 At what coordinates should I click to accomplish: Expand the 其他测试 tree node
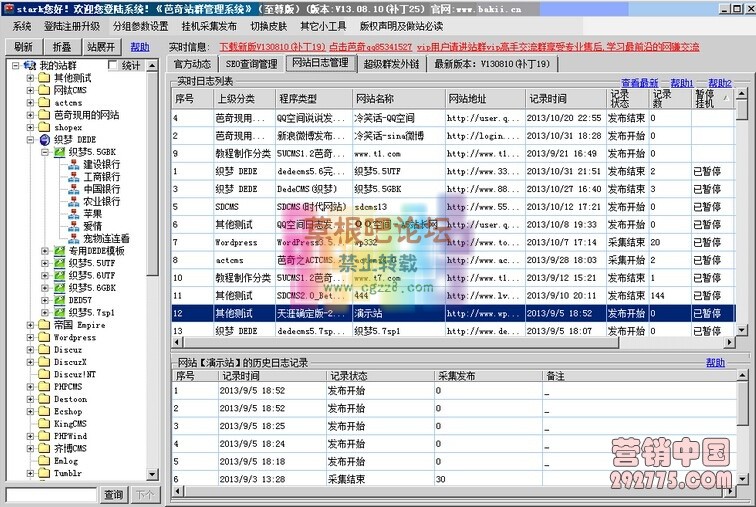30,78
